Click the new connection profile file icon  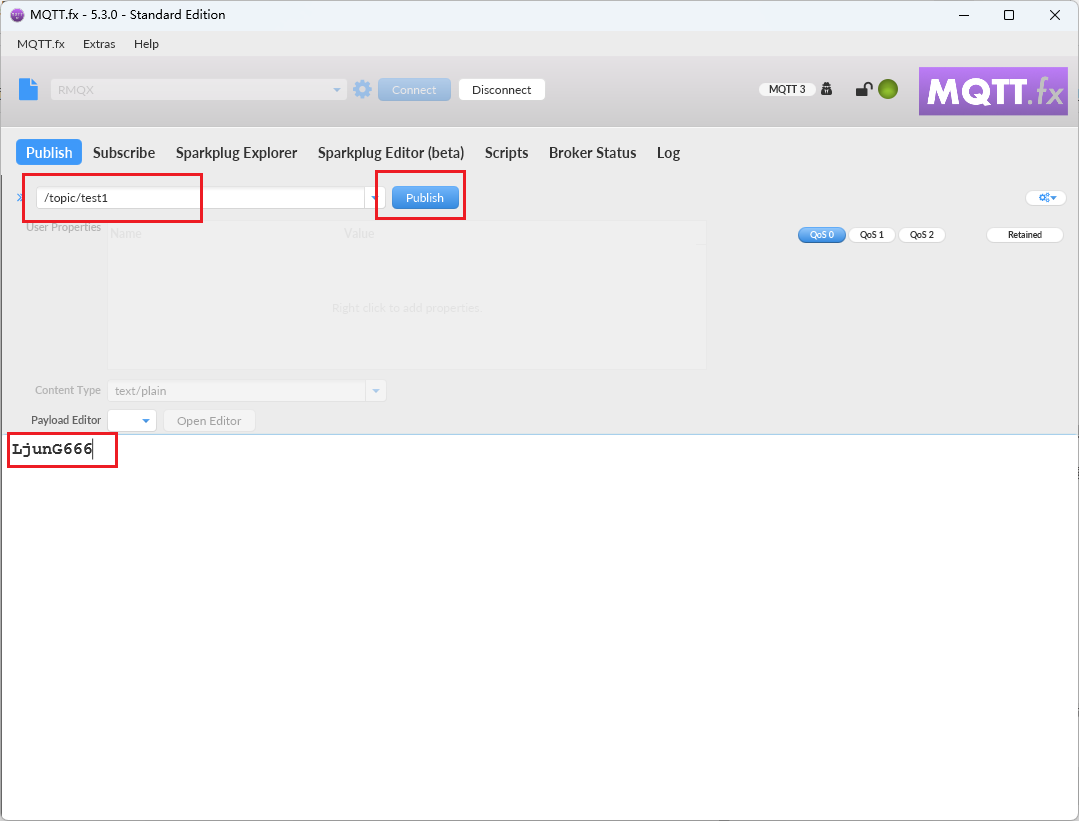[28, 89]
